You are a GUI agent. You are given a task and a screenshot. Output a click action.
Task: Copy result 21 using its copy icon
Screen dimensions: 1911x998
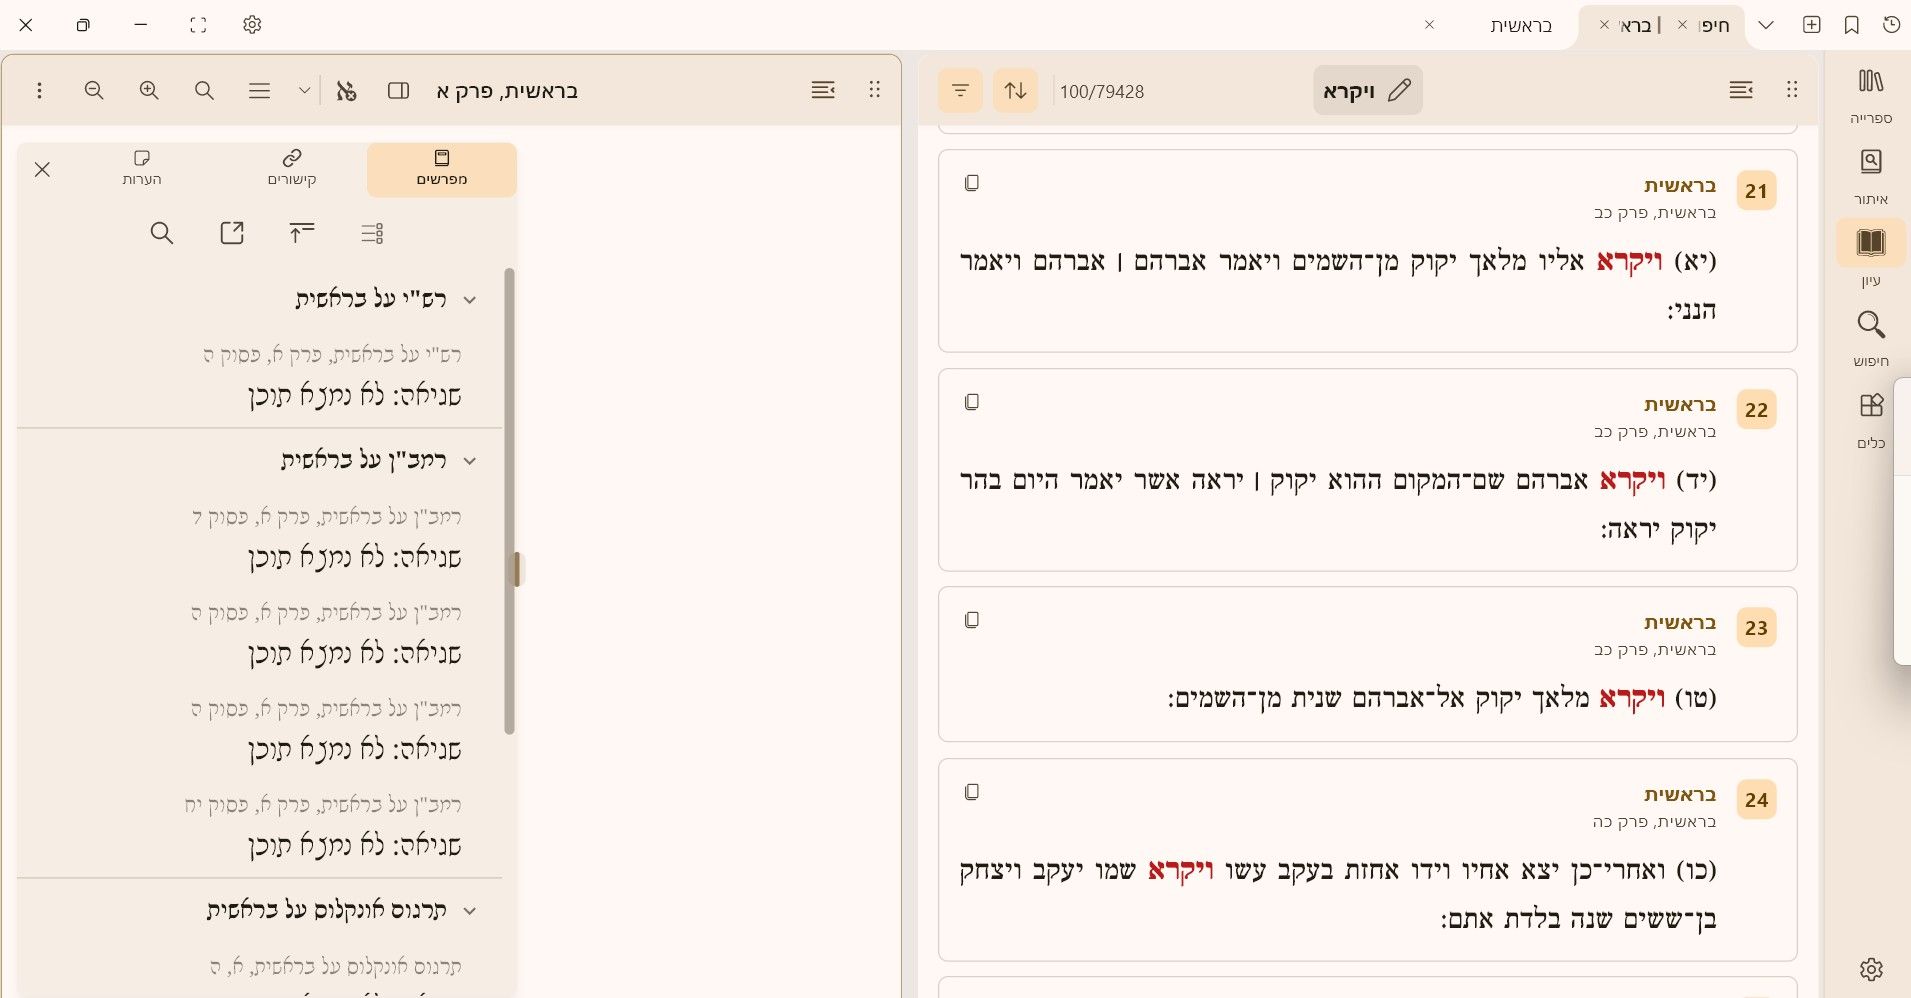[971, 183]
